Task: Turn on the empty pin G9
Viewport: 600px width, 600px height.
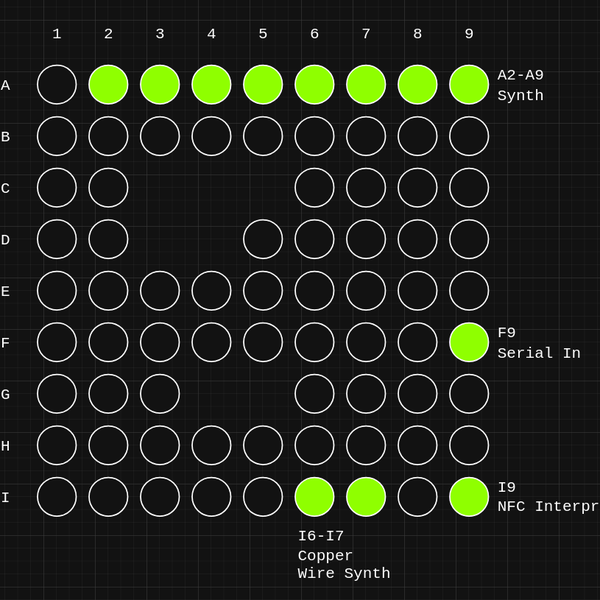Action: pyautogui.click(x=469, y=394)
